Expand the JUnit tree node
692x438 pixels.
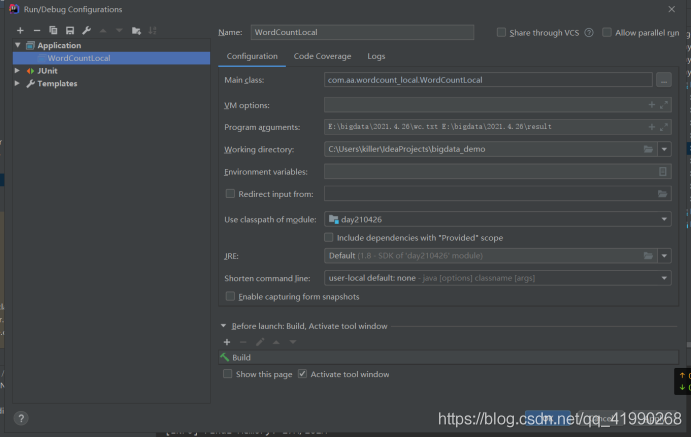pyautogui.click(x=17, y=71)
